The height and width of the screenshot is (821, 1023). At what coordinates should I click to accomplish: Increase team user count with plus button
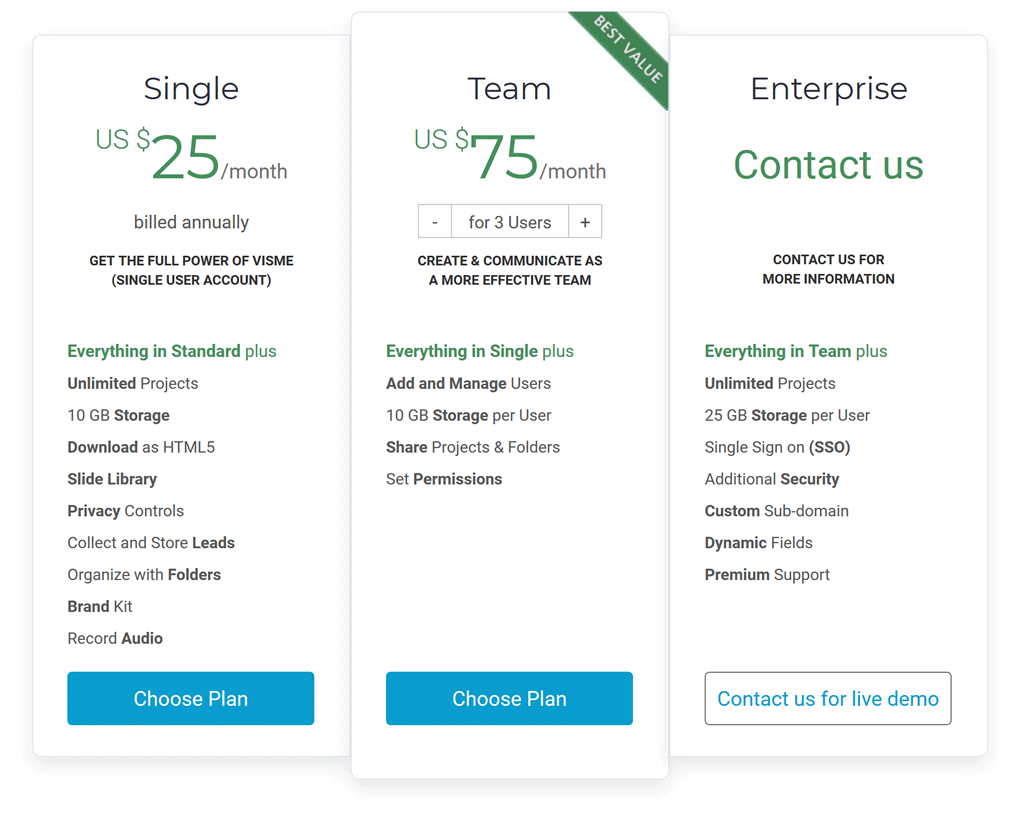[585, 222]
